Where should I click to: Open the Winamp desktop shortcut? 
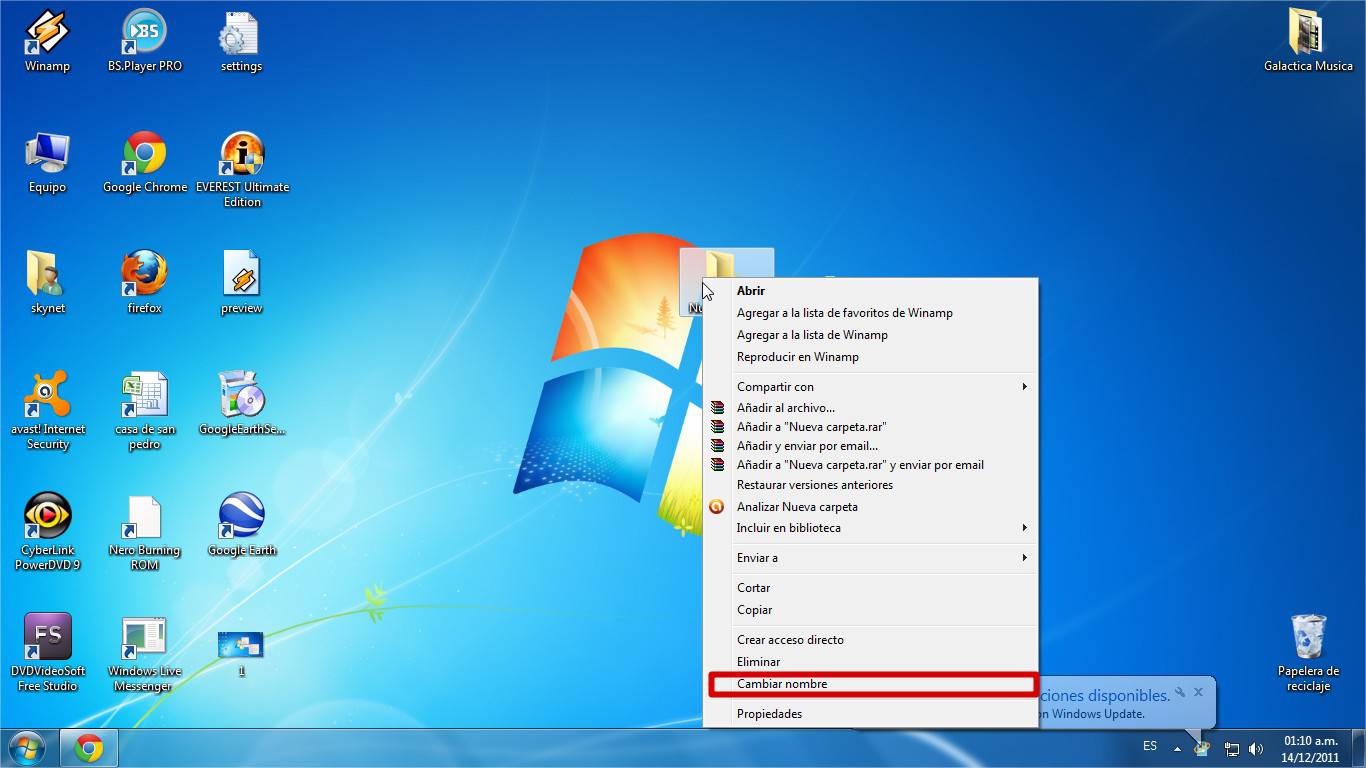point(46,35)
